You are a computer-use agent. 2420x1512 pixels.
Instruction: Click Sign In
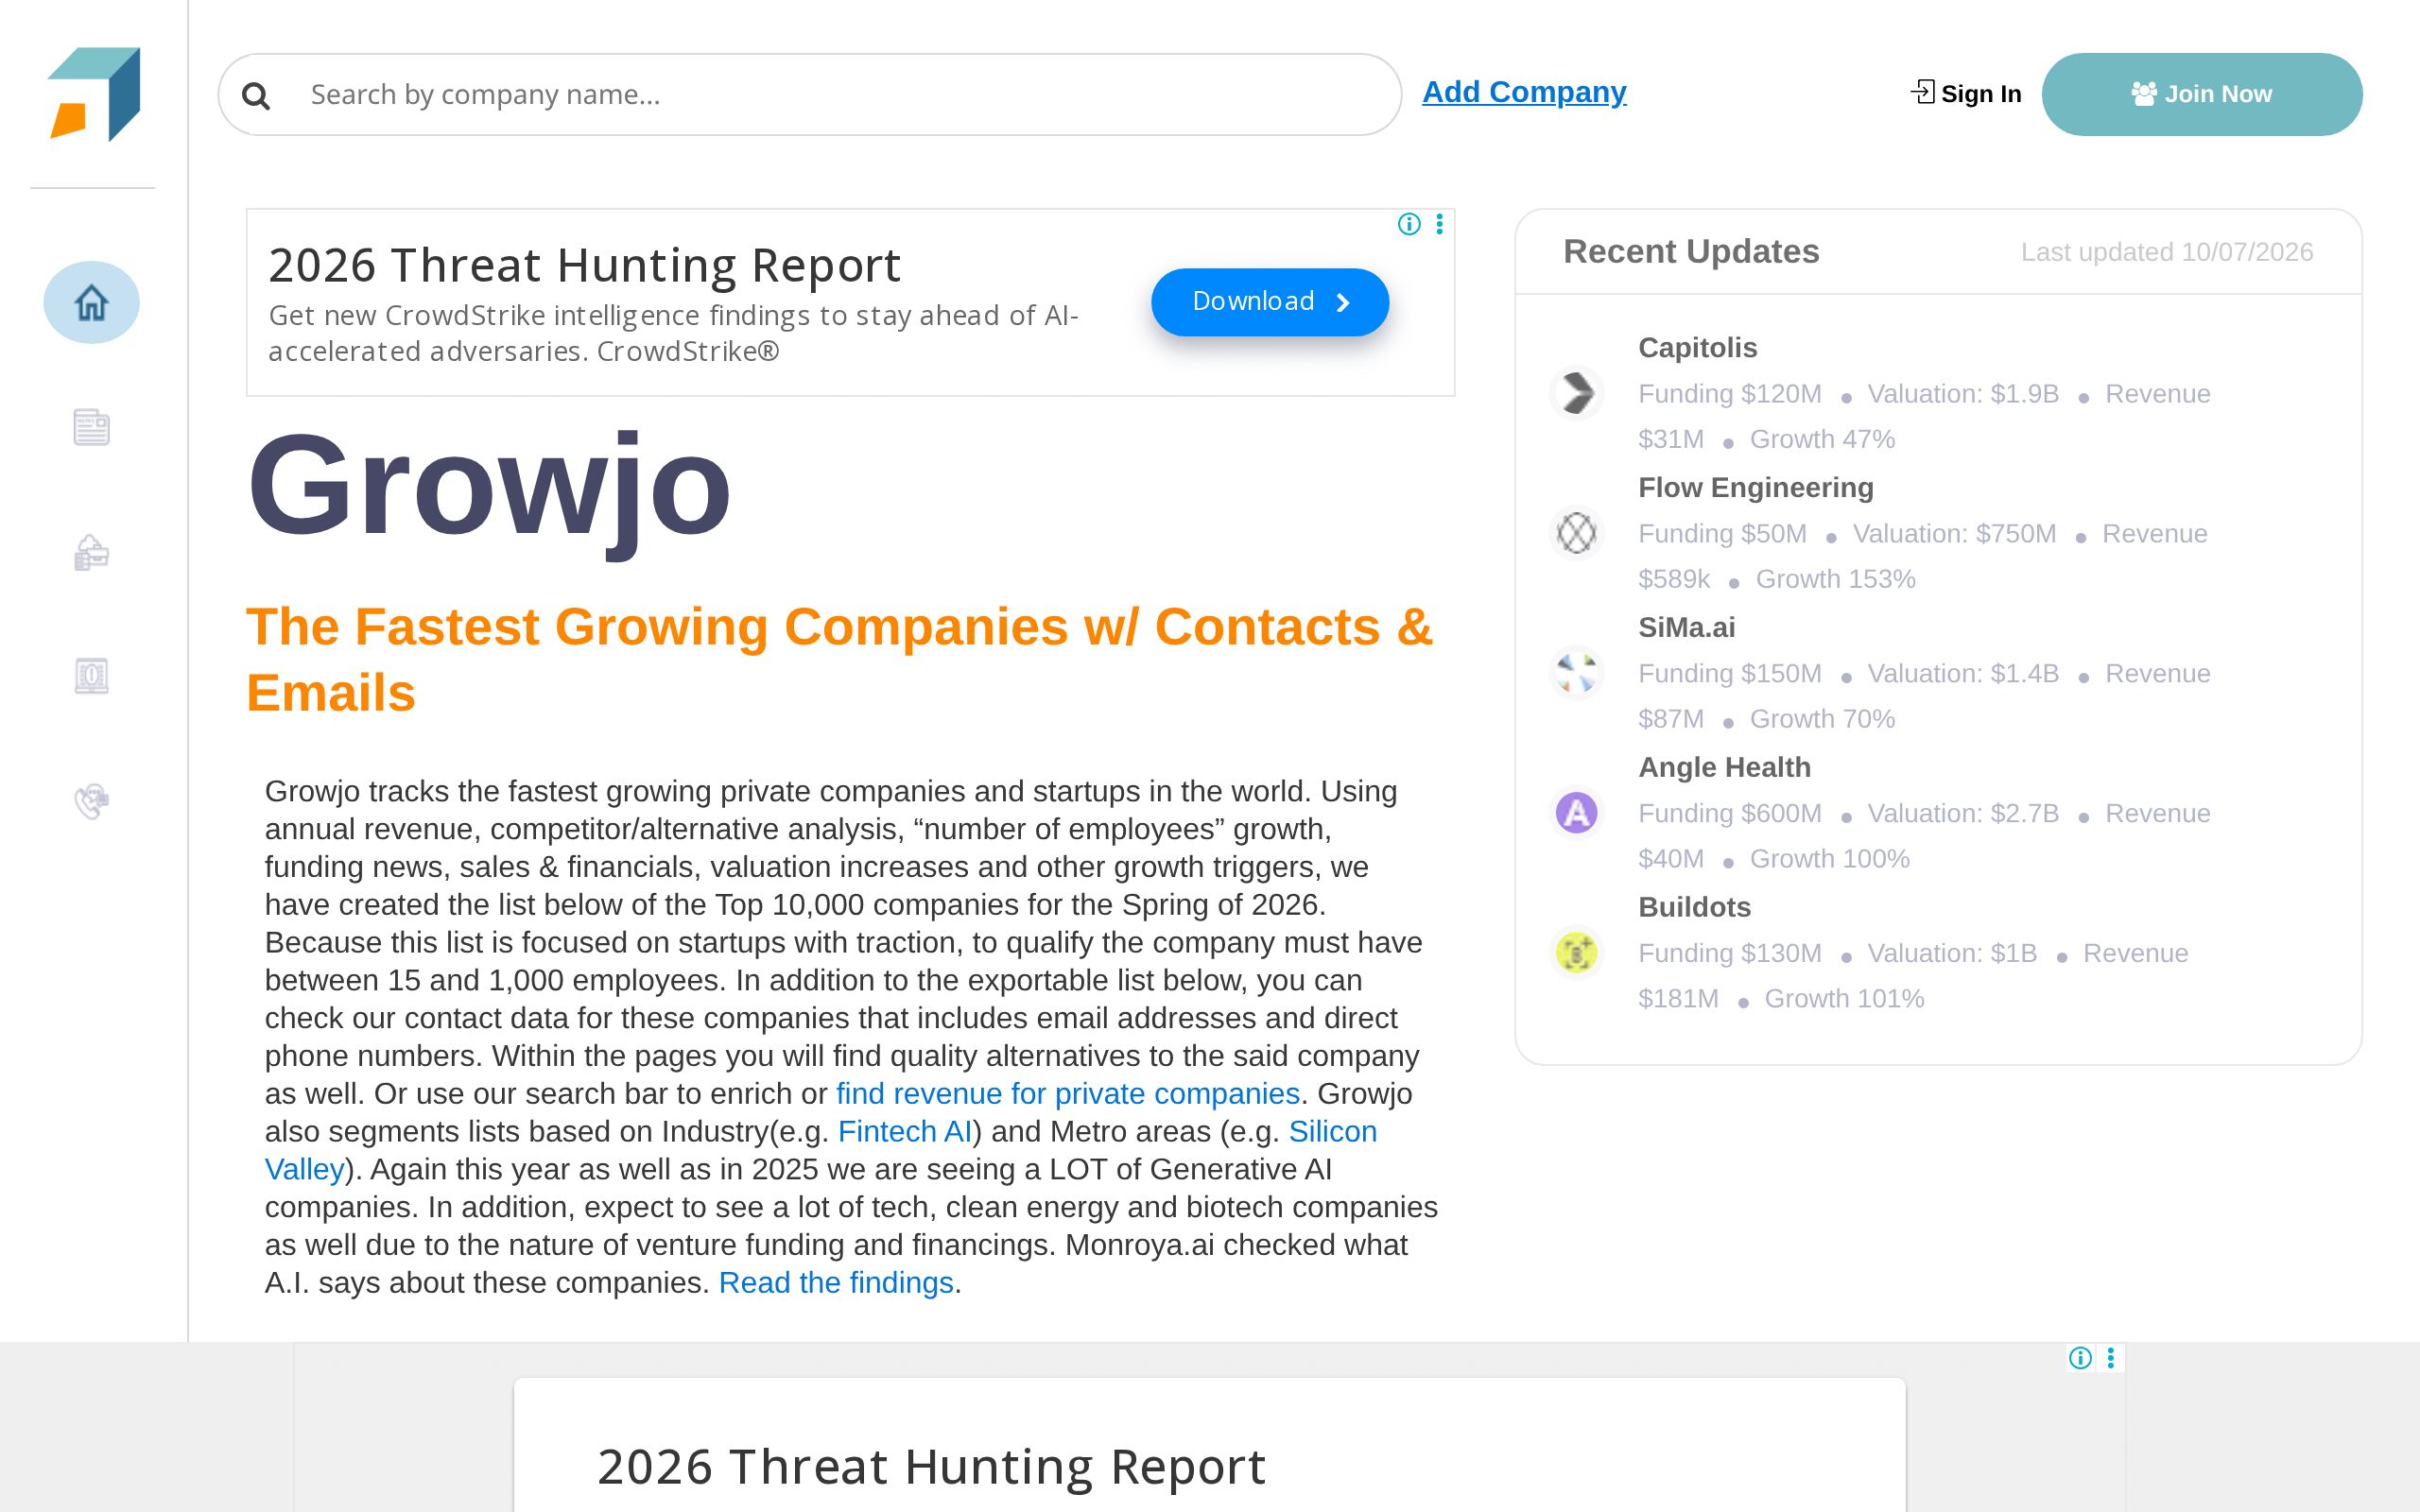pos(1966,94)
